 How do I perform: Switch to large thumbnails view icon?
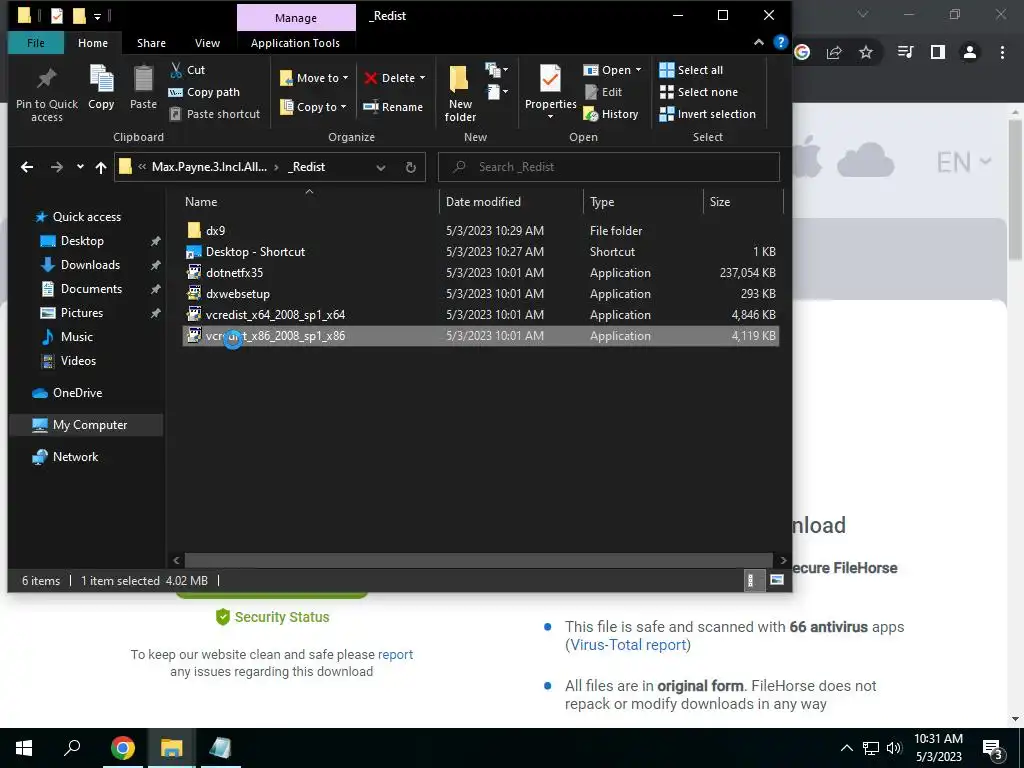tap(776, 580)
